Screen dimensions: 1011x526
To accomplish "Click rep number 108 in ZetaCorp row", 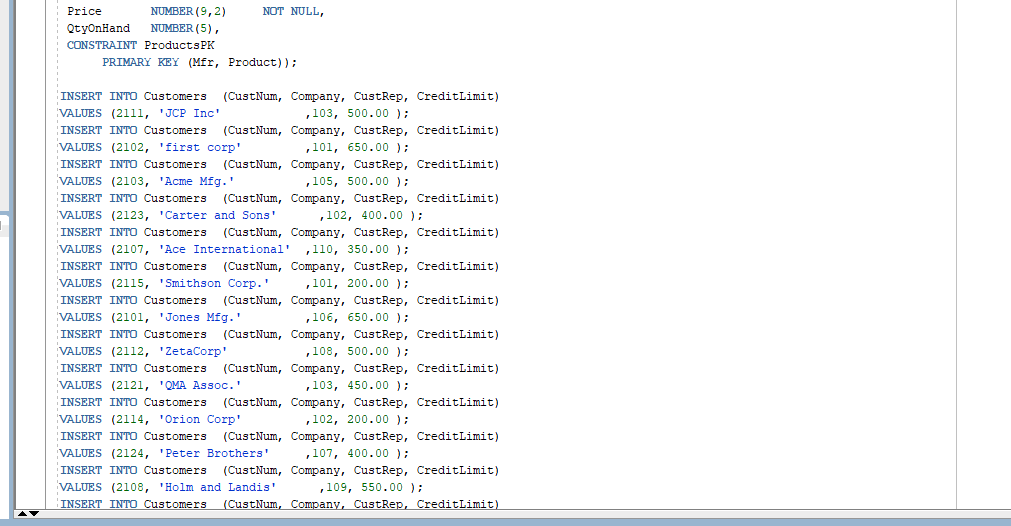I will click(x=322, y=351).
